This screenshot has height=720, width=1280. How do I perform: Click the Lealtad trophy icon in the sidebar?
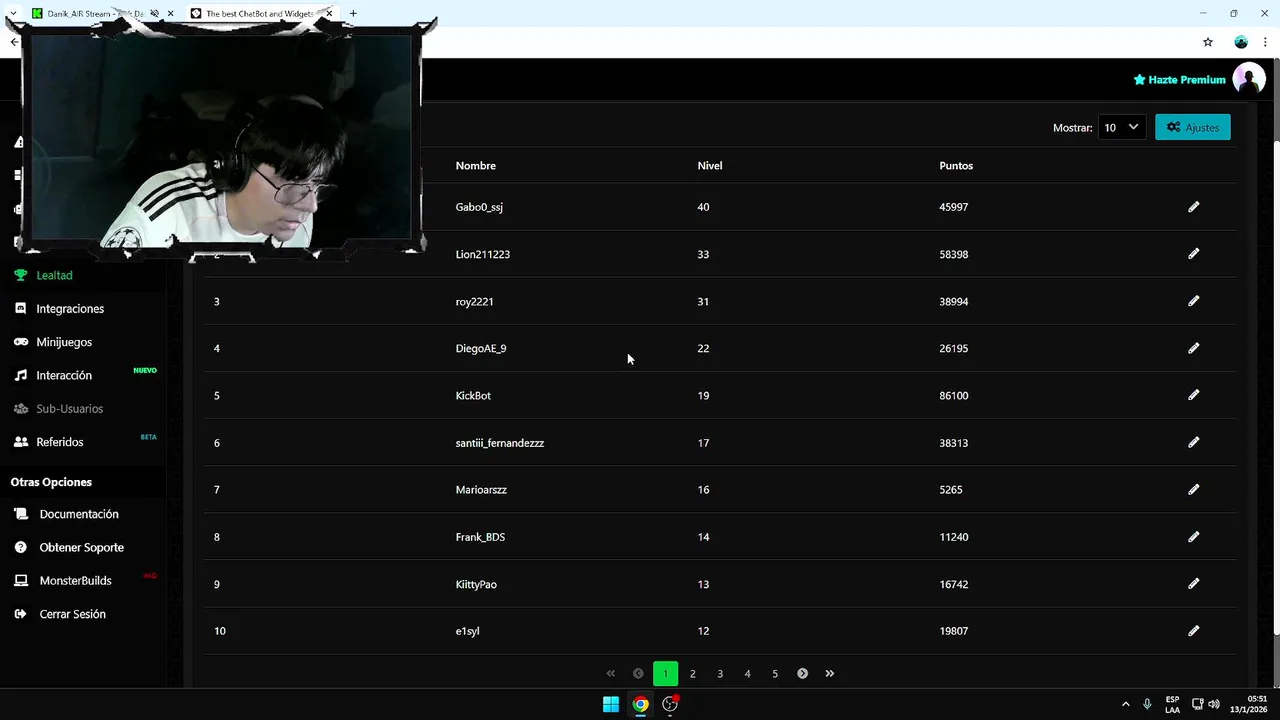[x=20, y=275]
